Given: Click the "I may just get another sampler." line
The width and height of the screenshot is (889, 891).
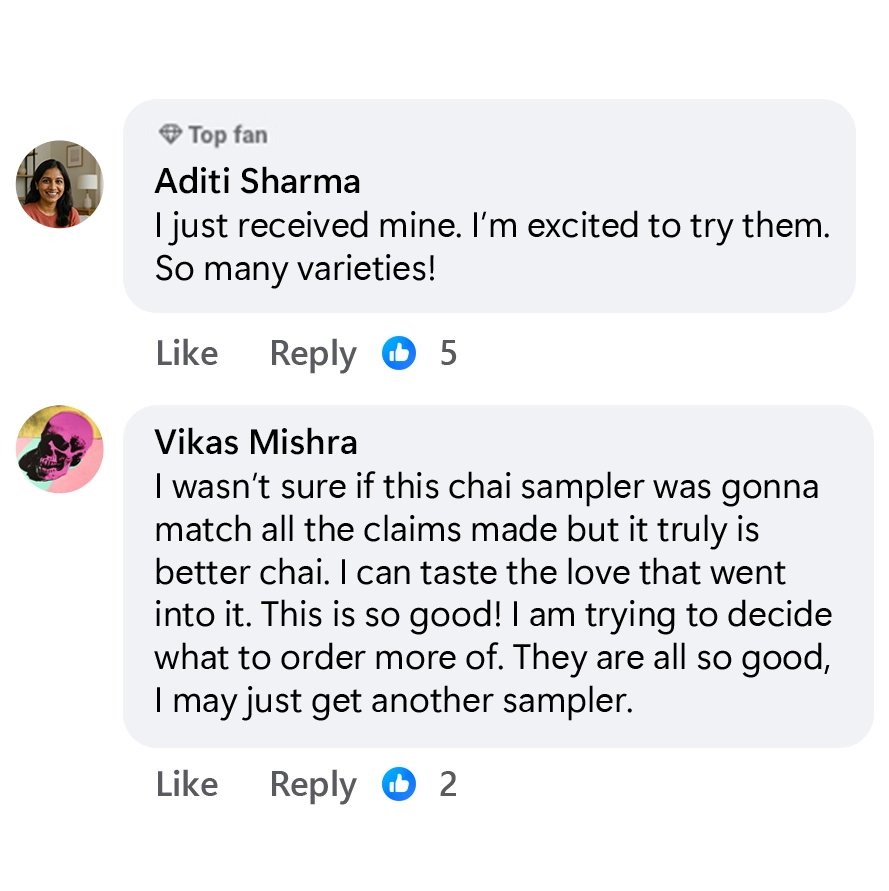Looking at the screenshot, I should coord(394,701).
